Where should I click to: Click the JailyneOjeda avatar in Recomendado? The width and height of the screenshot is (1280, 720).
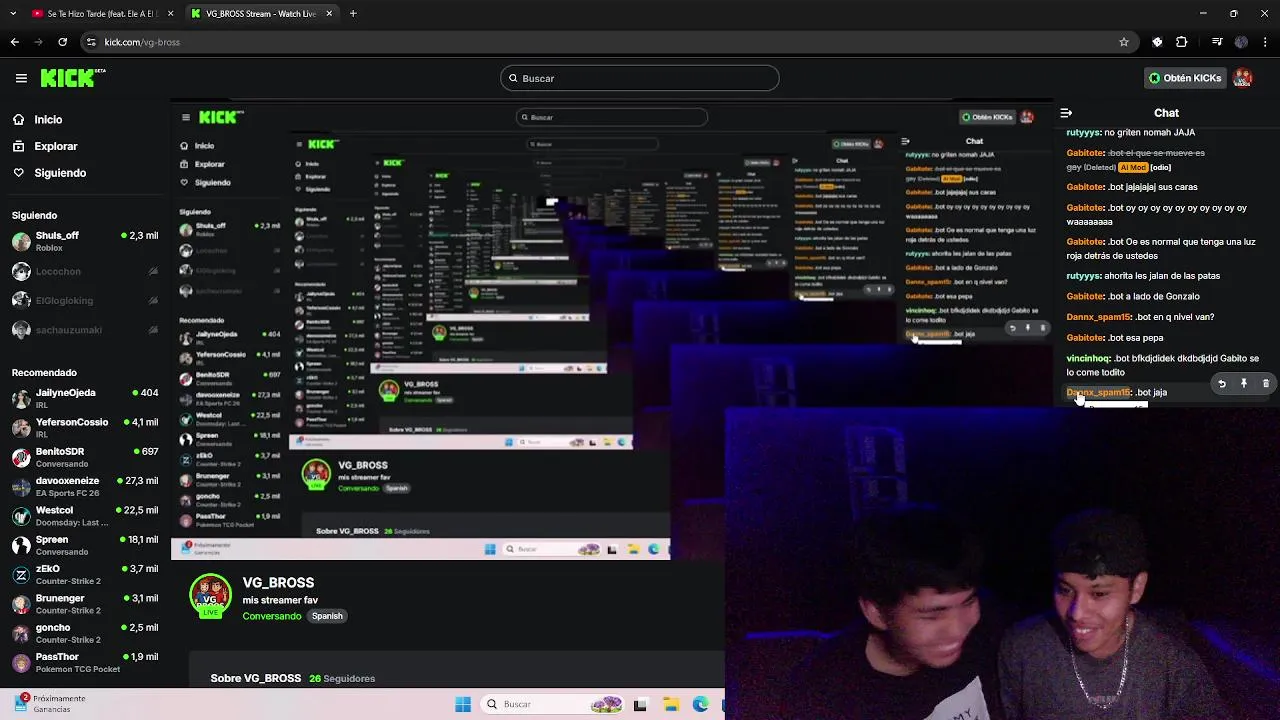(21, 399)
